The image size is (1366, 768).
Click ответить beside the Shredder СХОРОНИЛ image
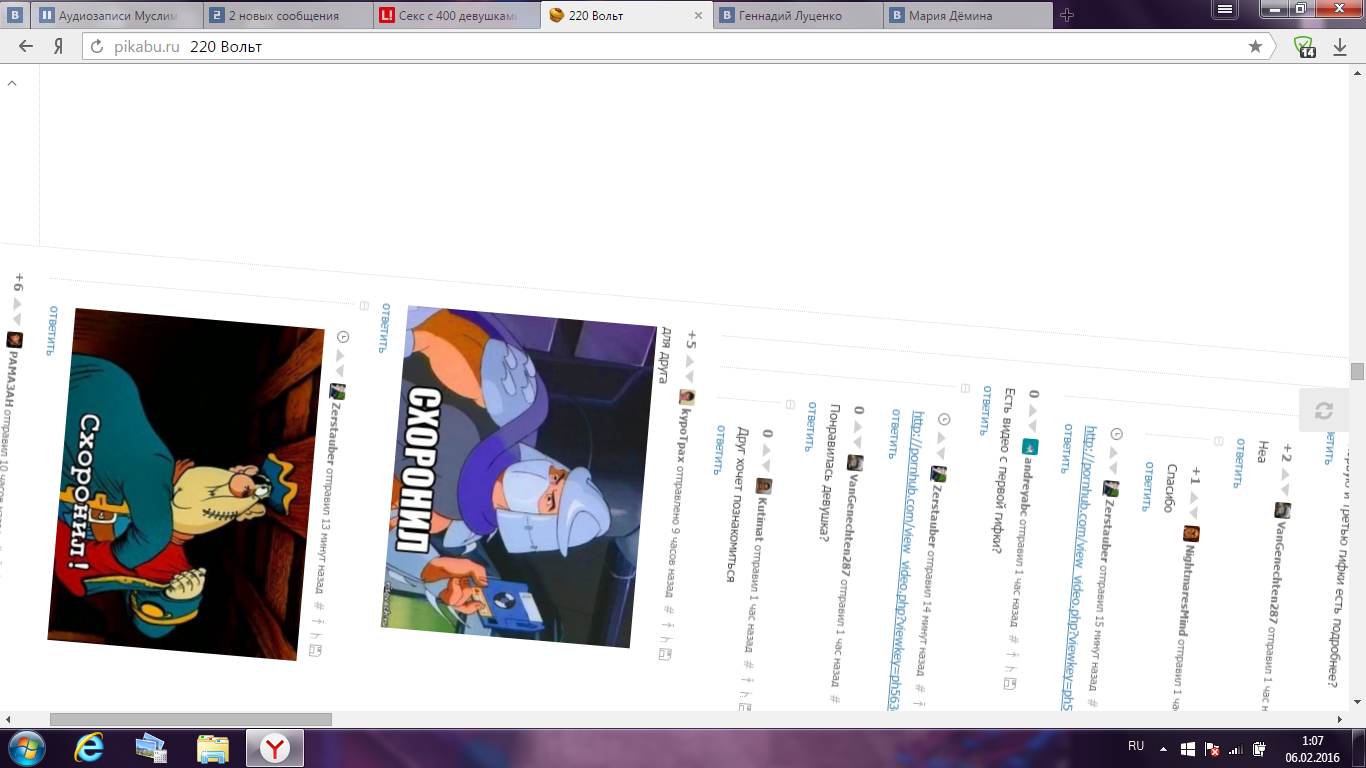[x=383, y=329]
